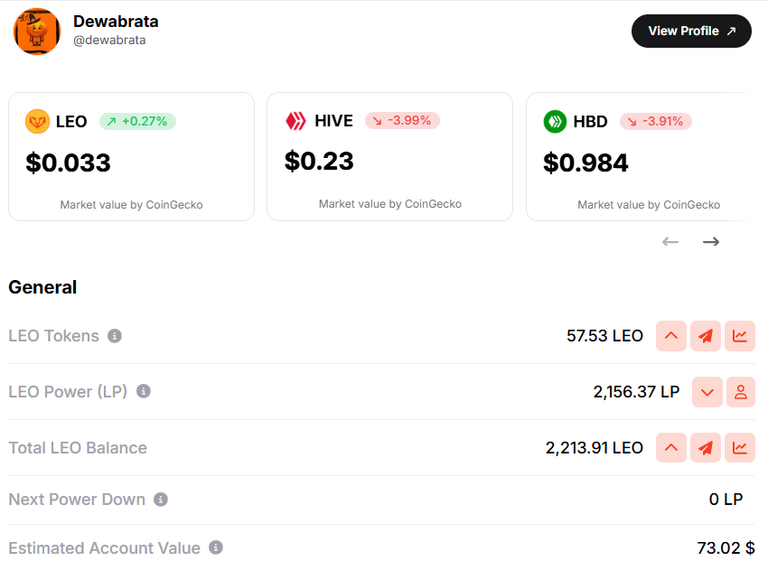Click power up arrow in LEO Tokens row
This screenshot has width=768, height=569.
(x=671, y=336)
